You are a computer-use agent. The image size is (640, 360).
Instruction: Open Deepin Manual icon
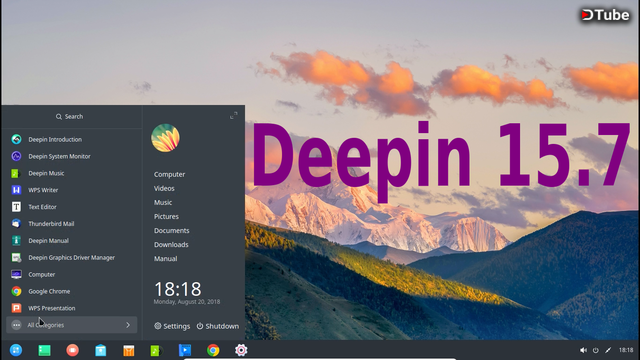point(16,240)
